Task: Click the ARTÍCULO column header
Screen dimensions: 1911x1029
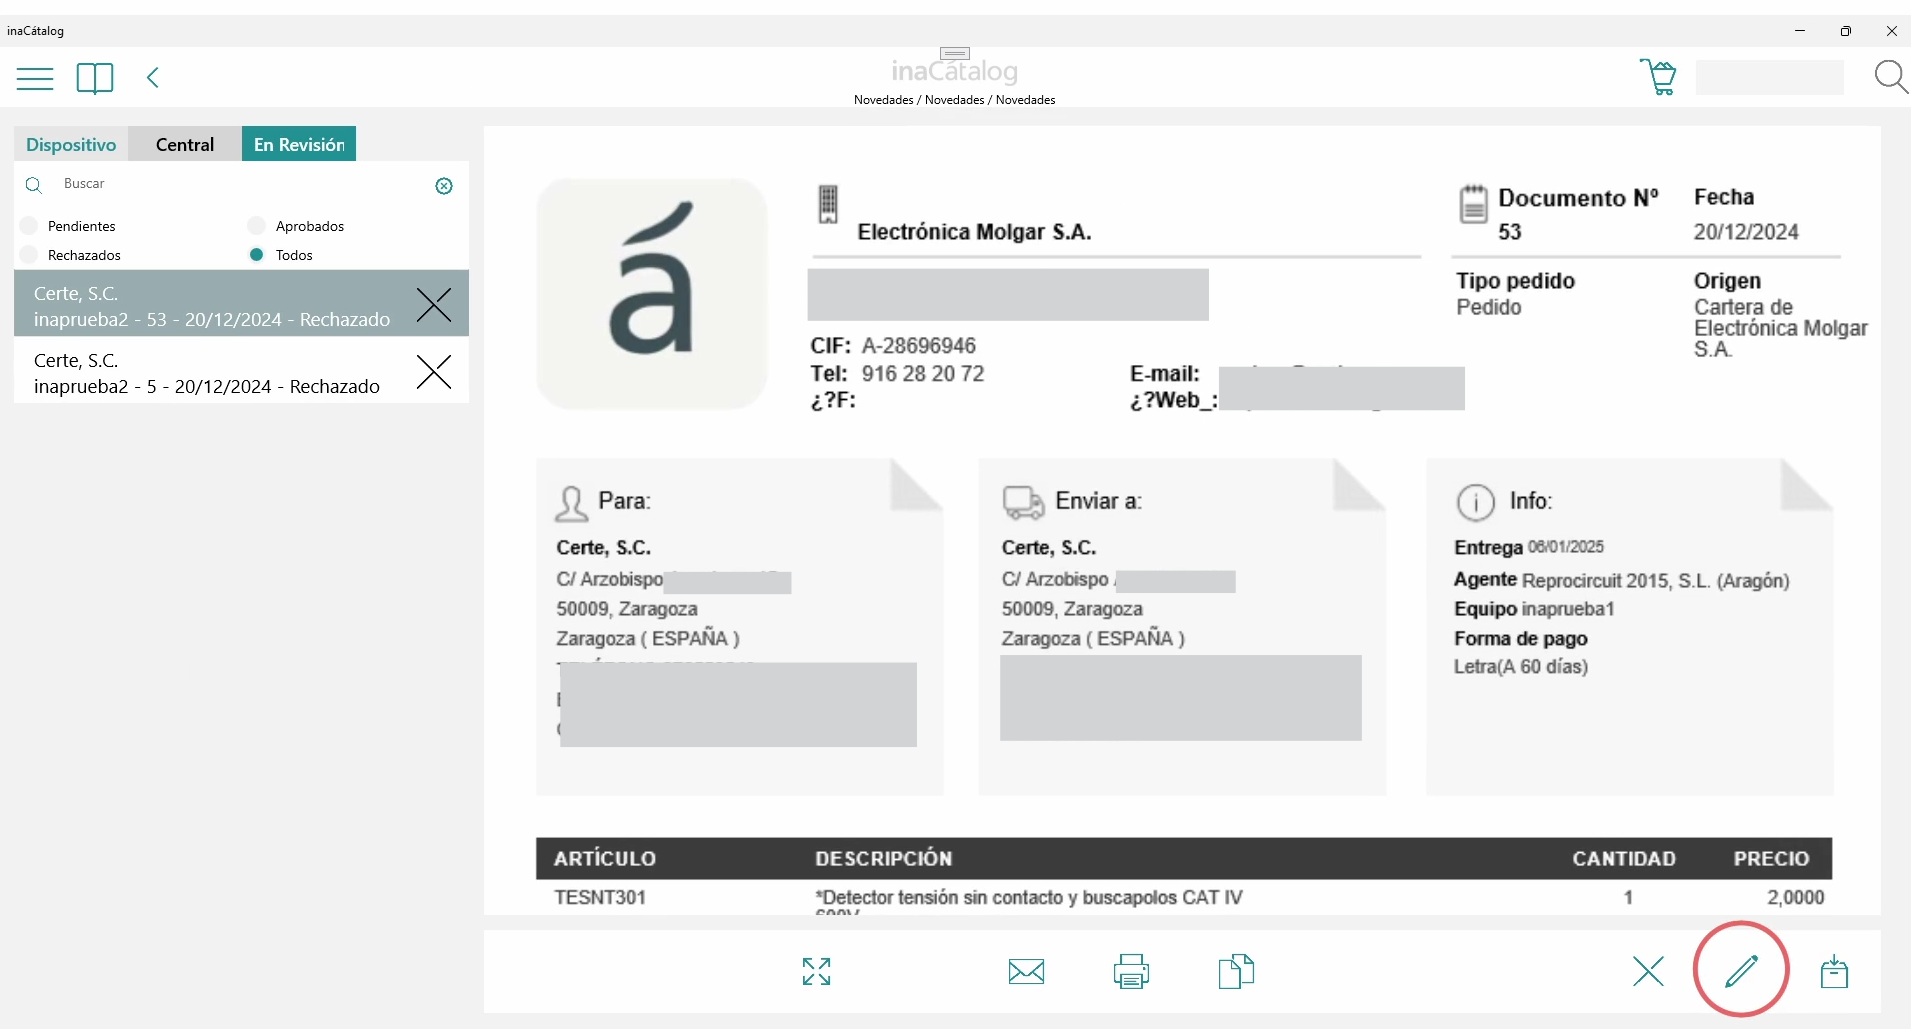Action: 605,859
